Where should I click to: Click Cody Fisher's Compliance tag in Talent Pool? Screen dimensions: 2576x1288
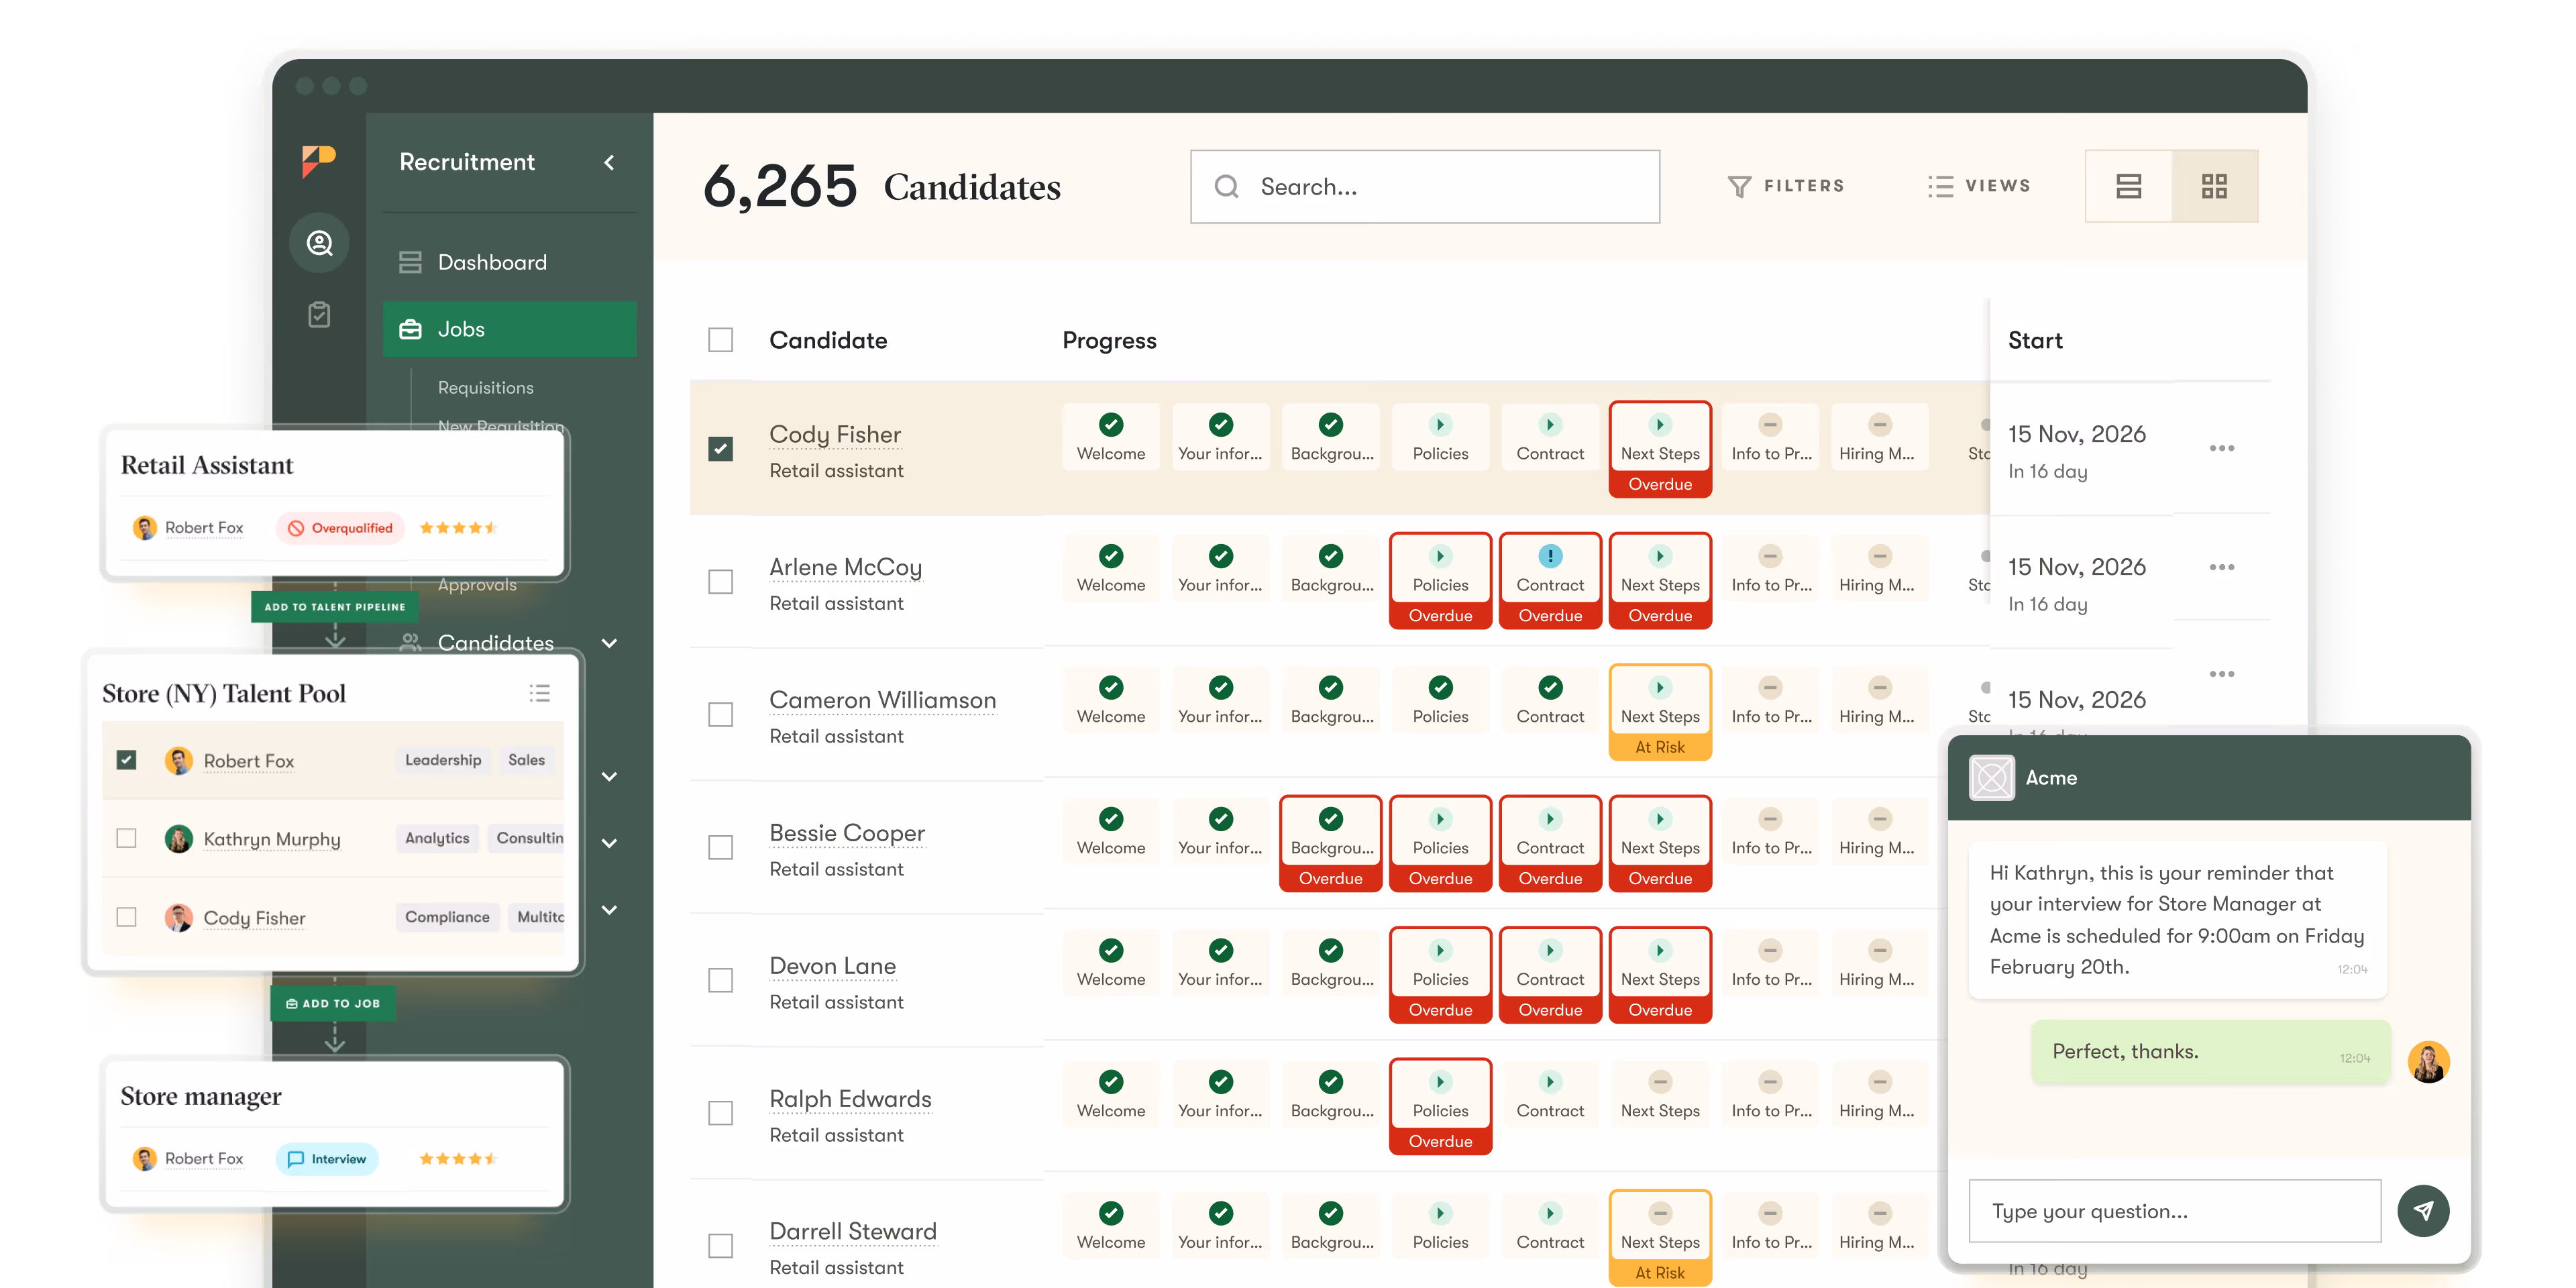coord(447,917)
